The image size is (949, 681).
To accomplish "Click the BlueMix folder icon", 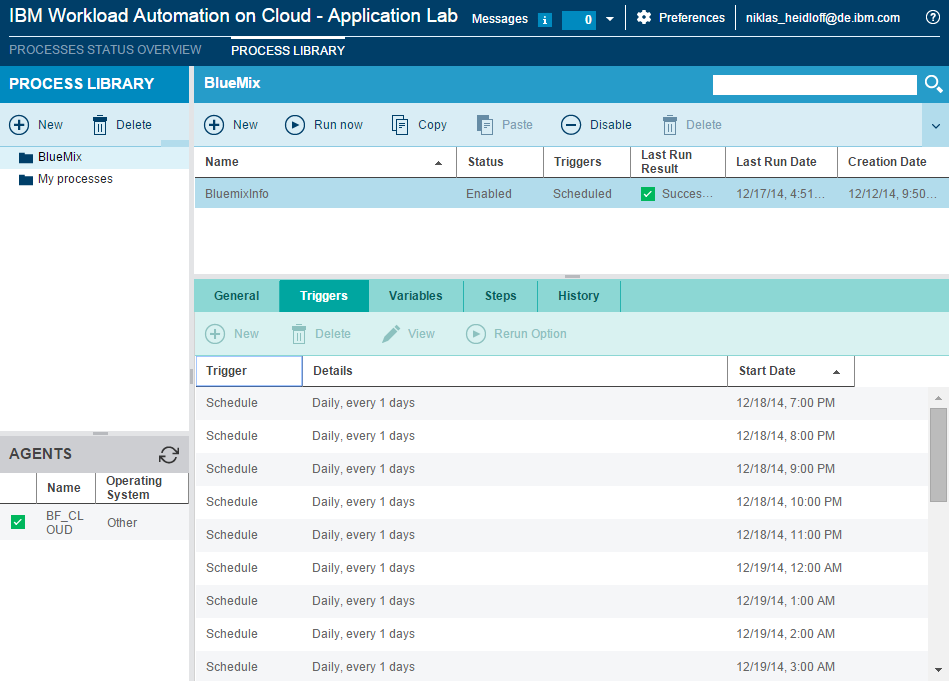I will pyautogui.click(x=26, y=157).
